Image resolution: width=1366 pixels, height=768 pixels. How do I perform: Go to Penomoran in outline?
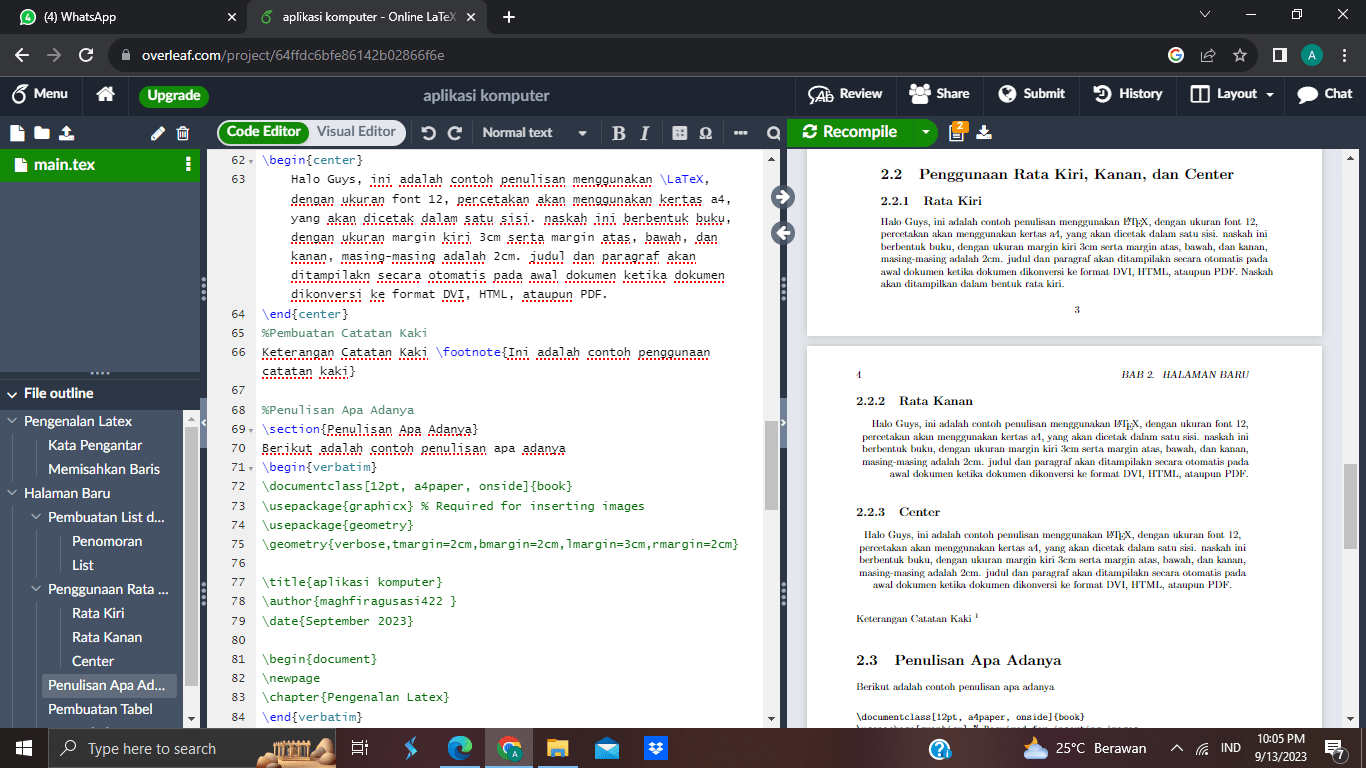[107, 541]
